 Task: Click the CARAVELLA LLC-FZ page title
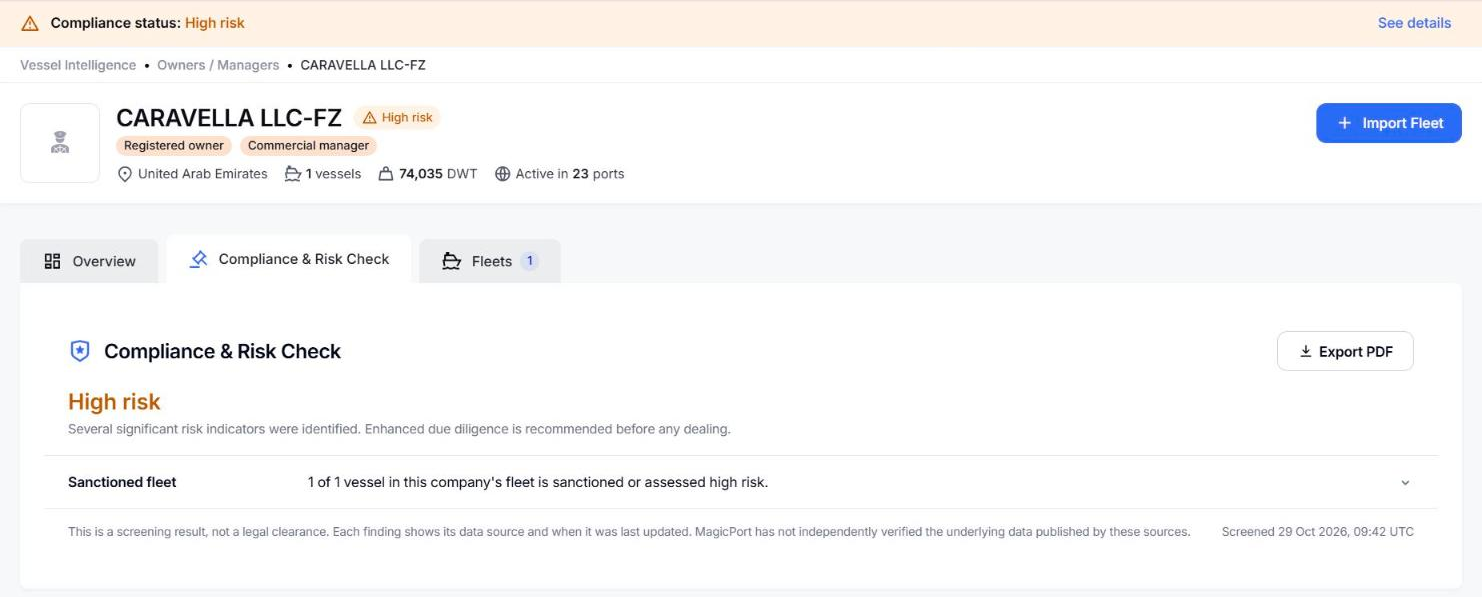click(x=229, y=118)
